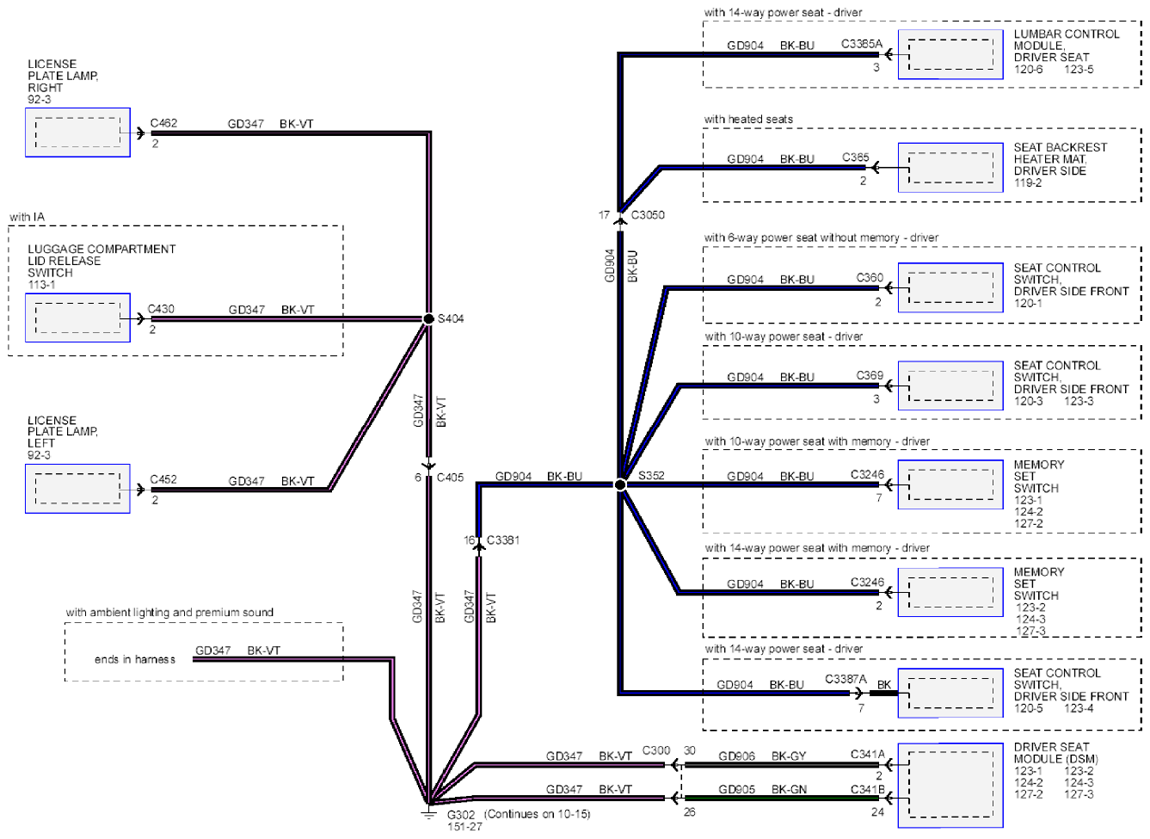Select the Seat Backrest Heater Mat component box
This screenshot has width=1150, height=839.
click(951, 168)
